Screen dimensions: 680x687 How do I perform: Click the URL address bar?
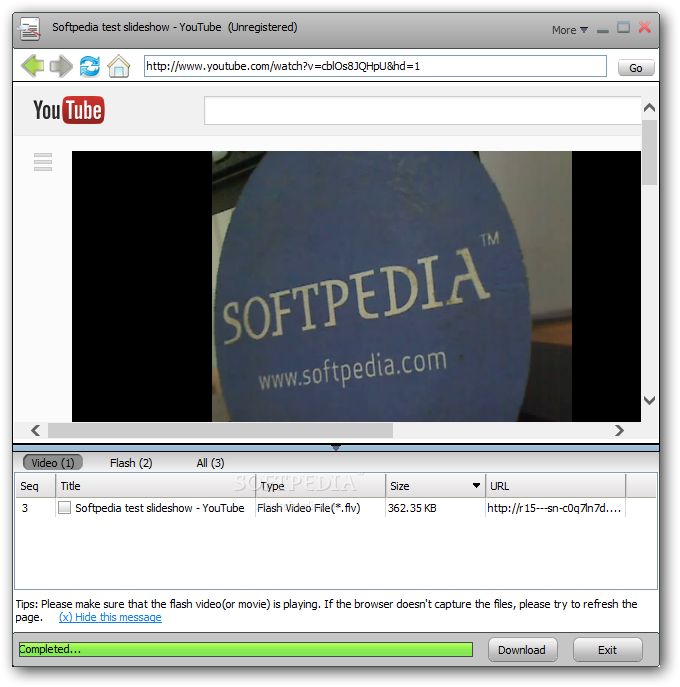375,66
